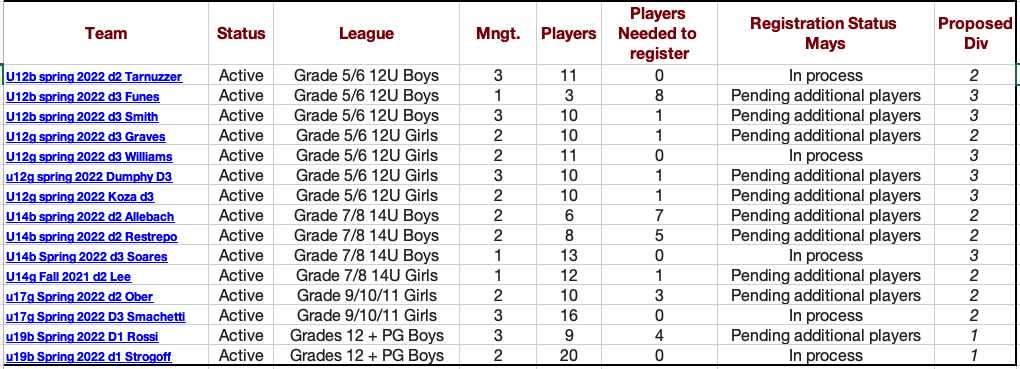Open the u19b Spring 2022 d1 Strogoff link

[88, 357]
